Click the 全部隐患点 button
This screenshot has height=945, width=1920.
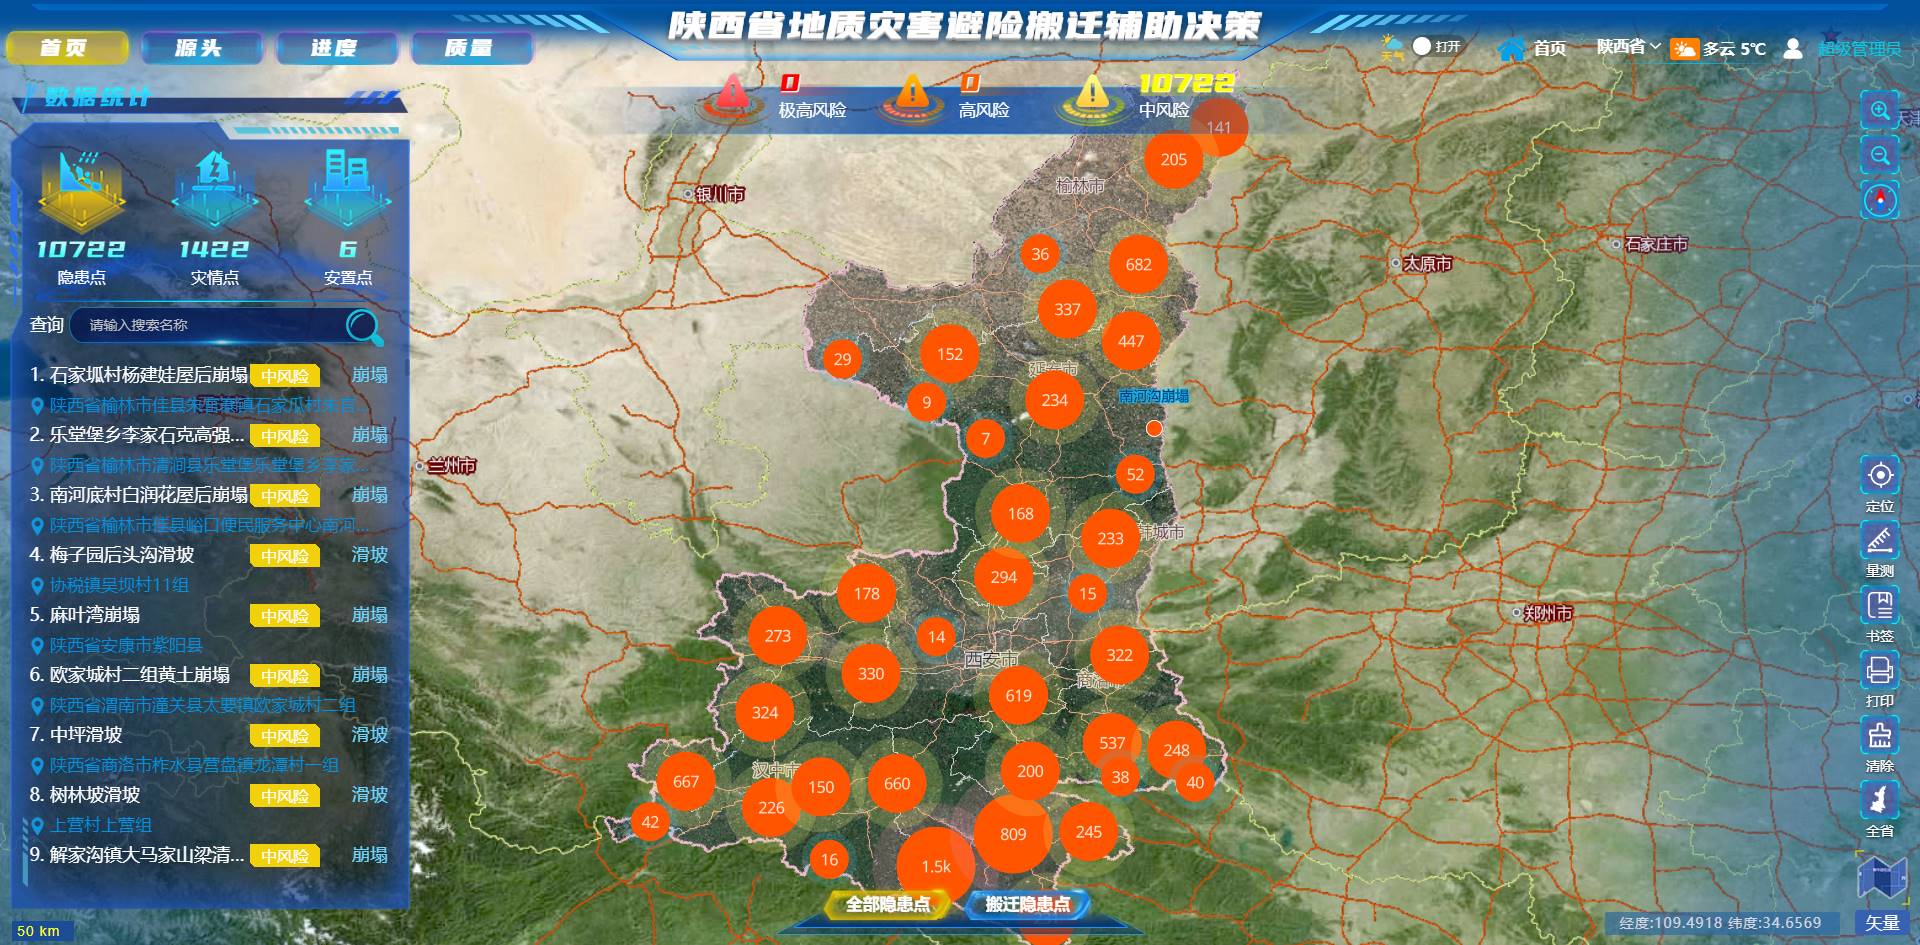[x=887, y=904]
